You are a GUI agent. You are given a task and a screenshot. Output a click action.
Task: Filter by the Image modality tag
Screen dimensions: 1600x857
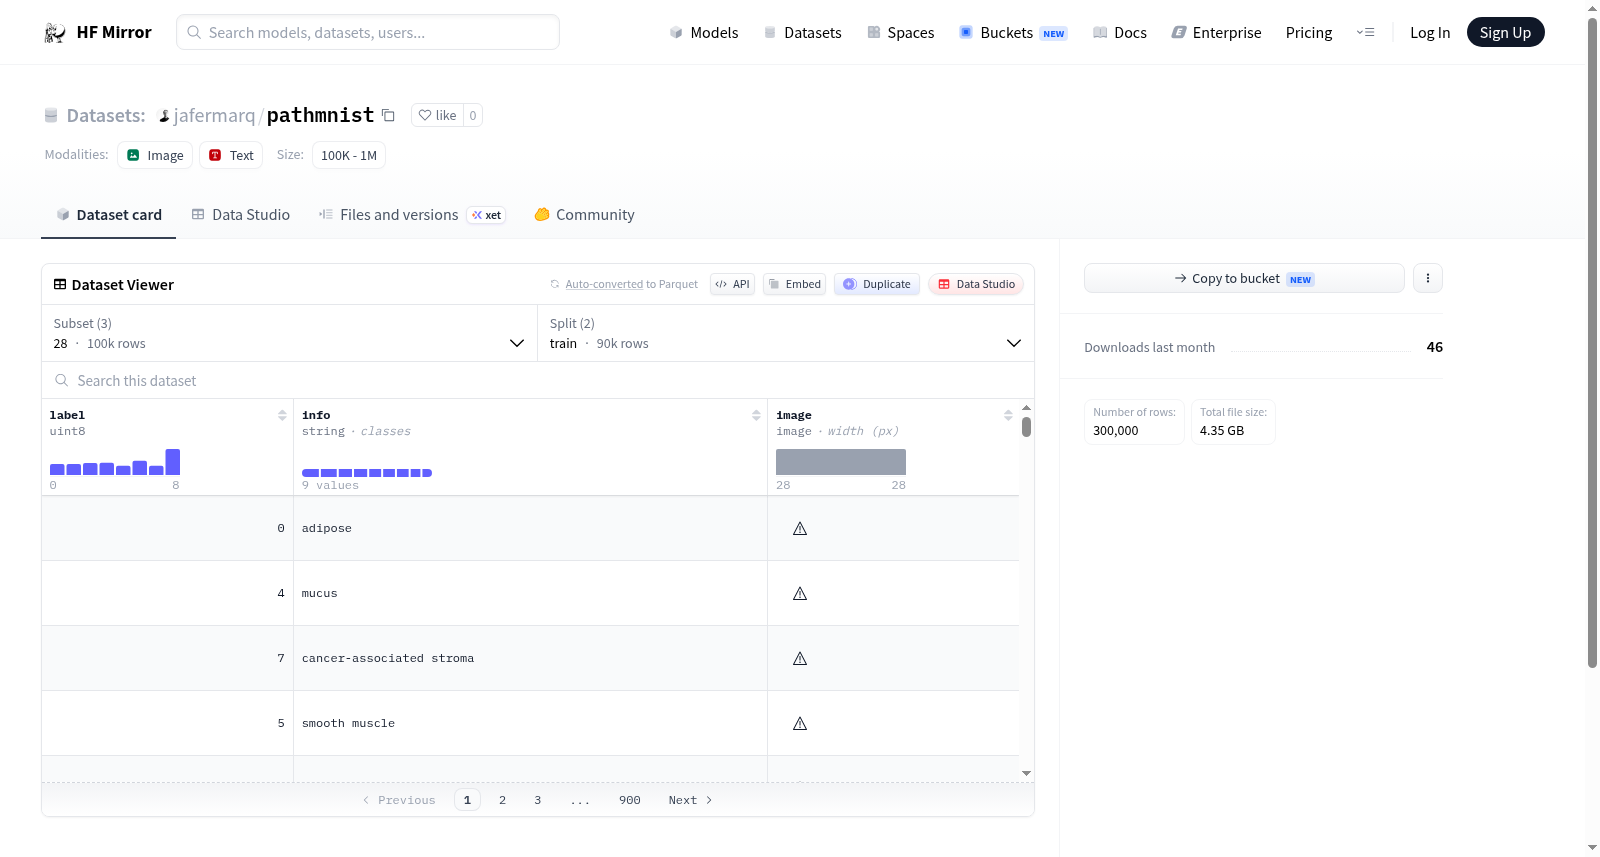155,155
